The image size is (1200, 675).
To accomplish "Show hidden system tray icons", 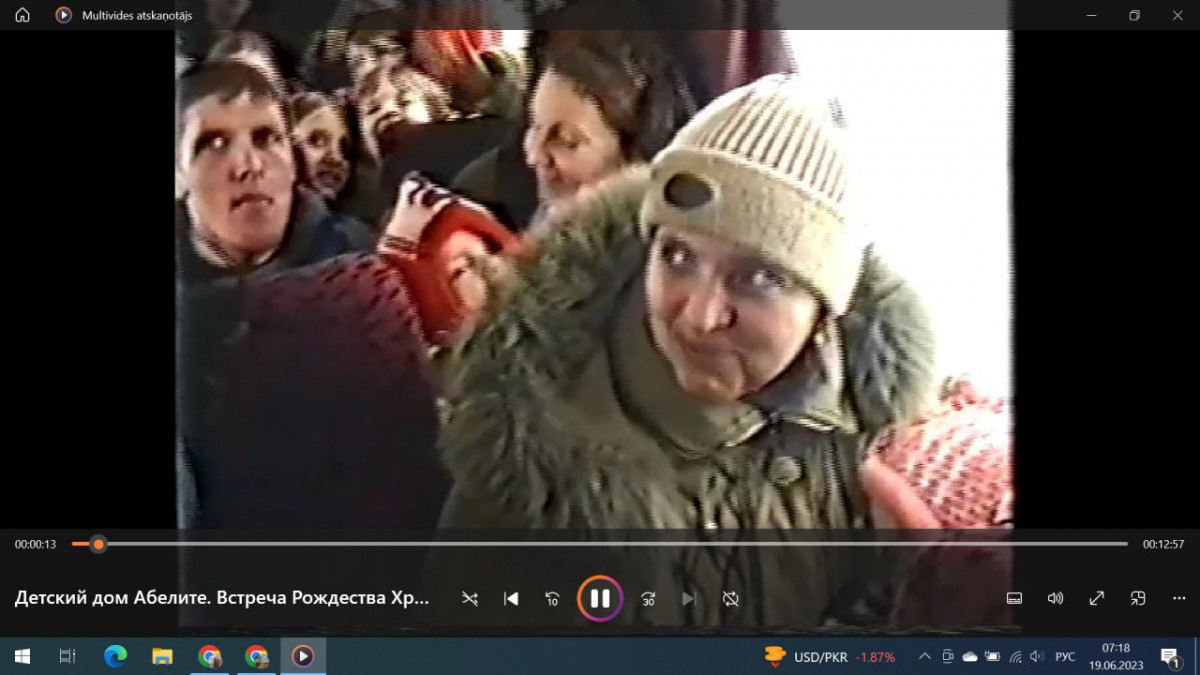I will point(924,657).
